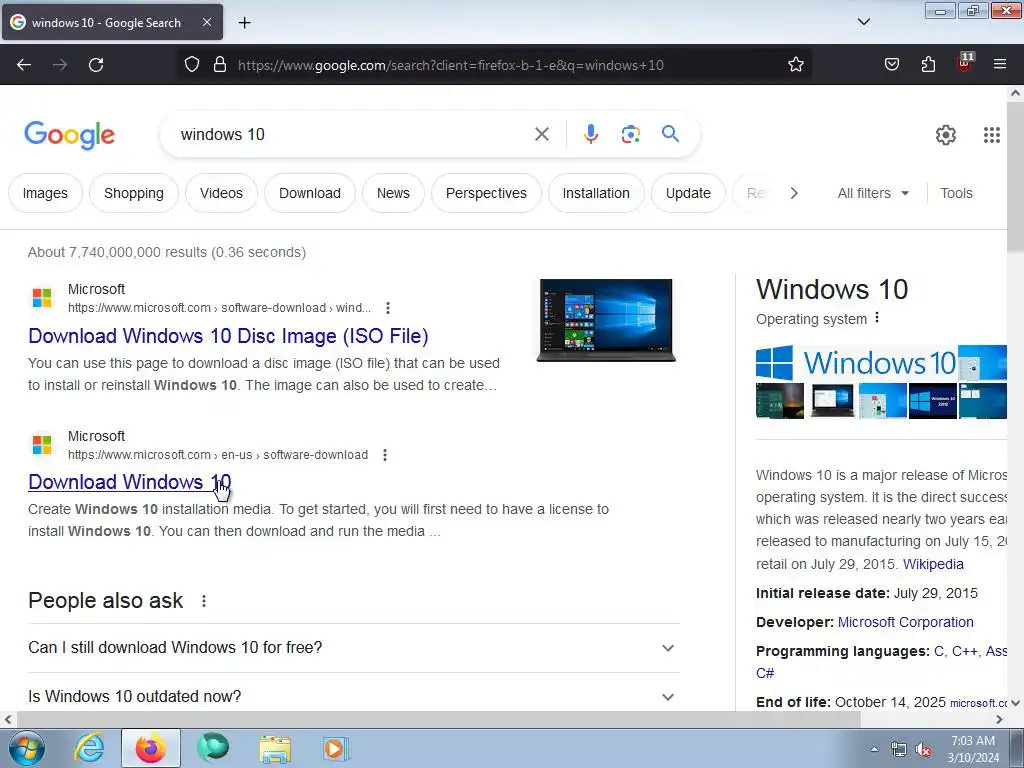
Task: Open knowledge panel more options next to Operating system
Action: pyautogui.click(x=876, y=318)
